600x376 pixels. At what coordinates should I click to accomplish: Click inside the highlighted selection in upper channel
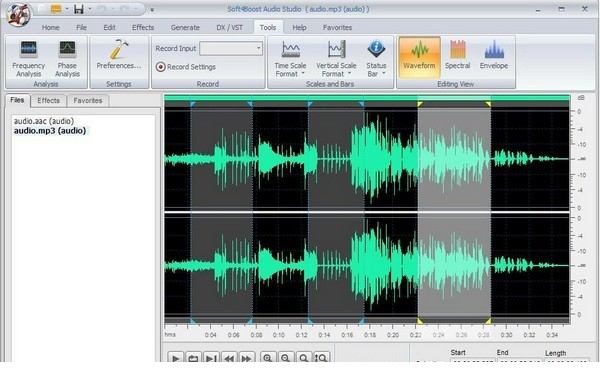[x=454, y=158]
